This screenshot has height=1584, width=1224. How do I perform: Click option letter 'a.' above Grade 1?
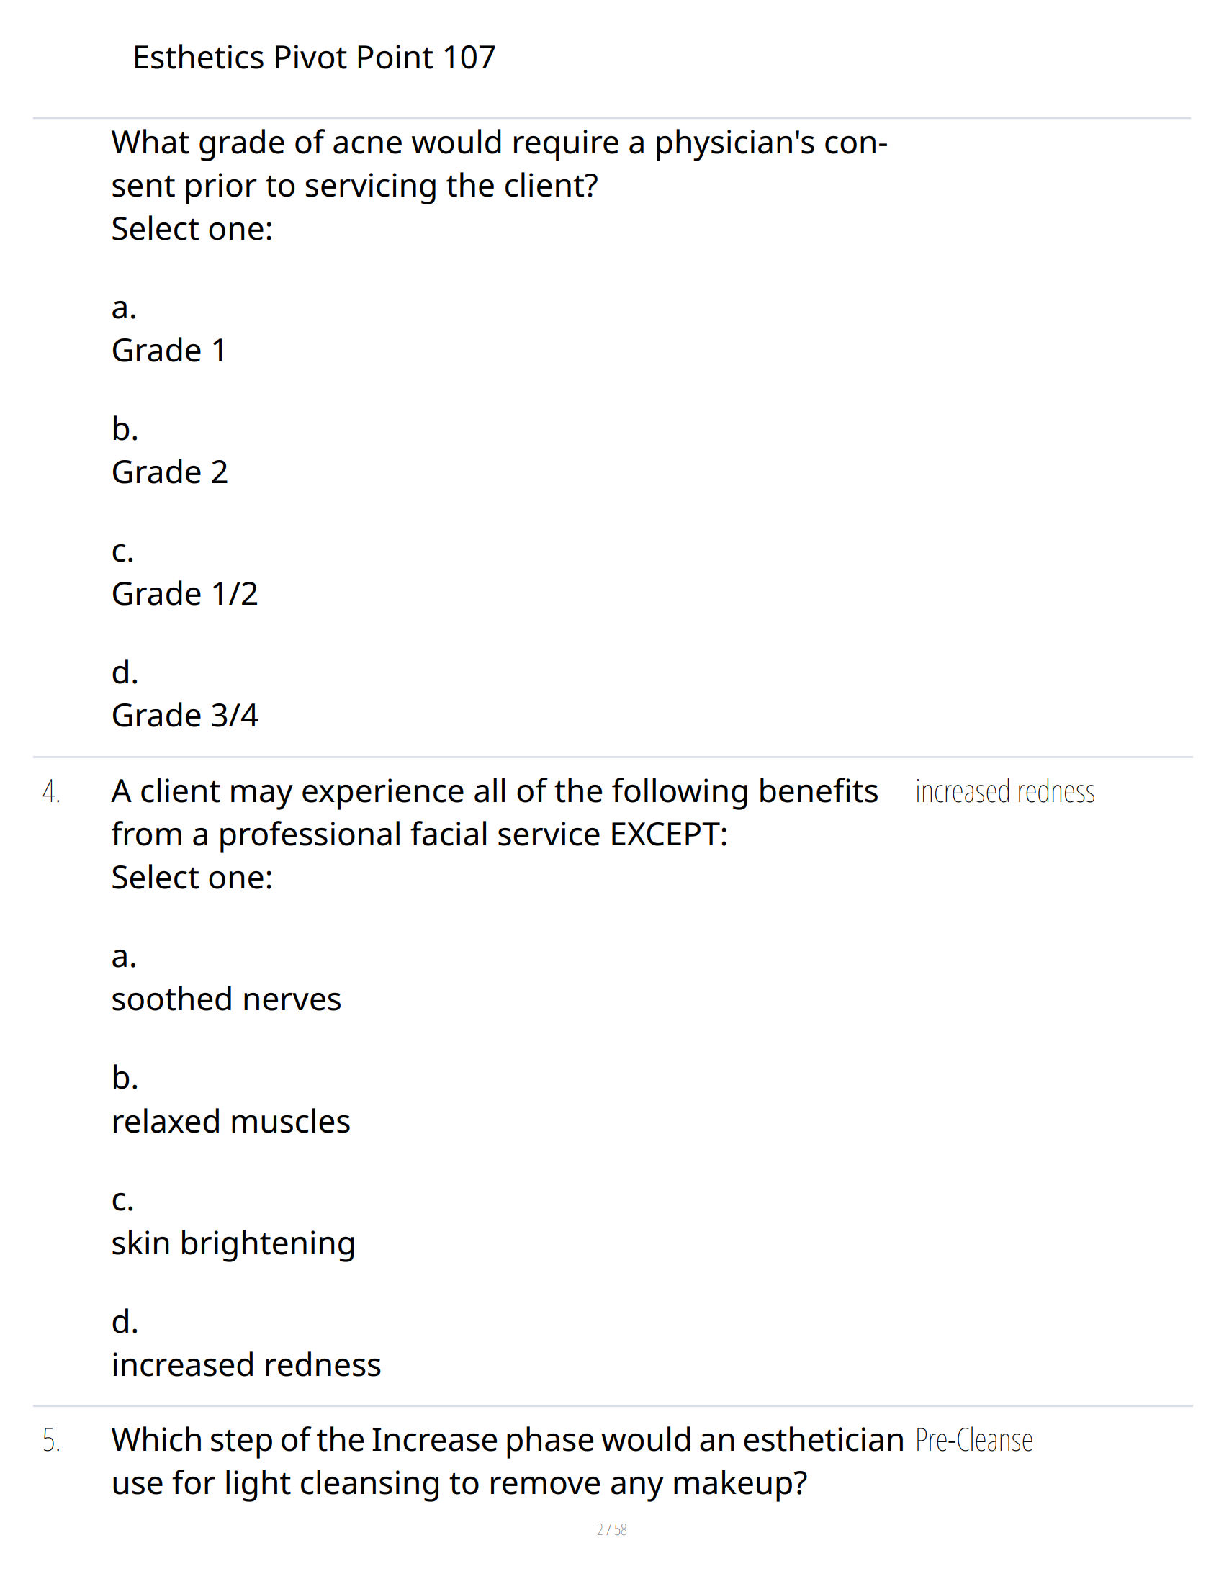[124, 308]
